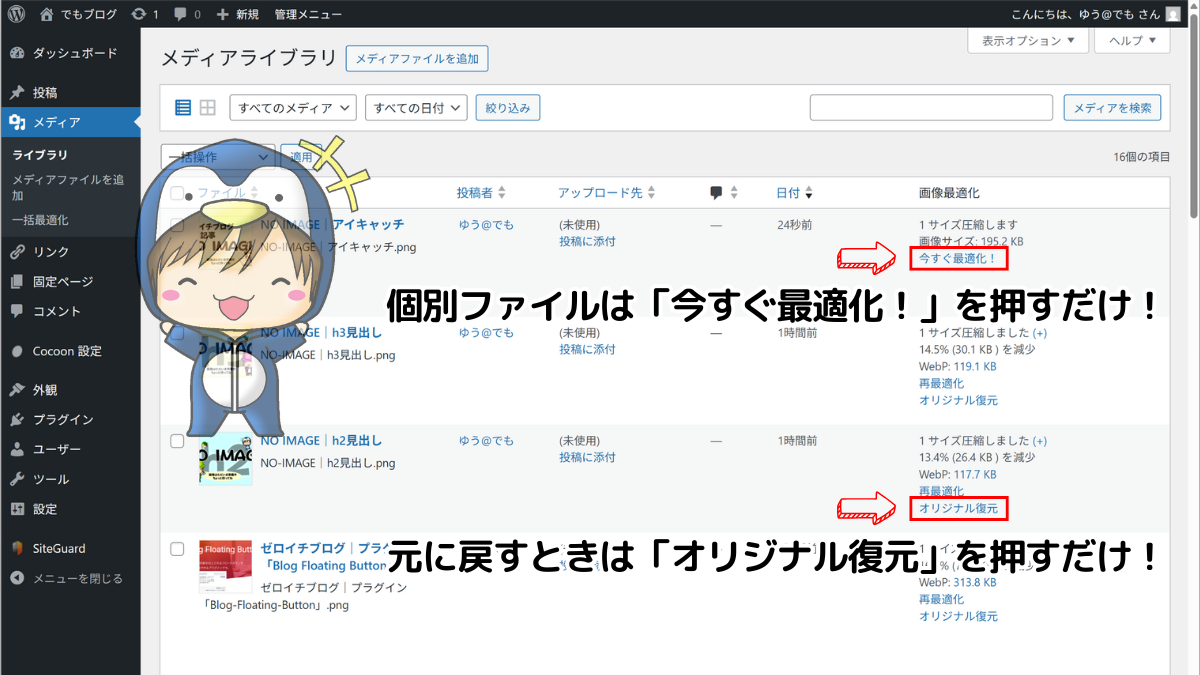Open comments bubble in admin bar

180,15
